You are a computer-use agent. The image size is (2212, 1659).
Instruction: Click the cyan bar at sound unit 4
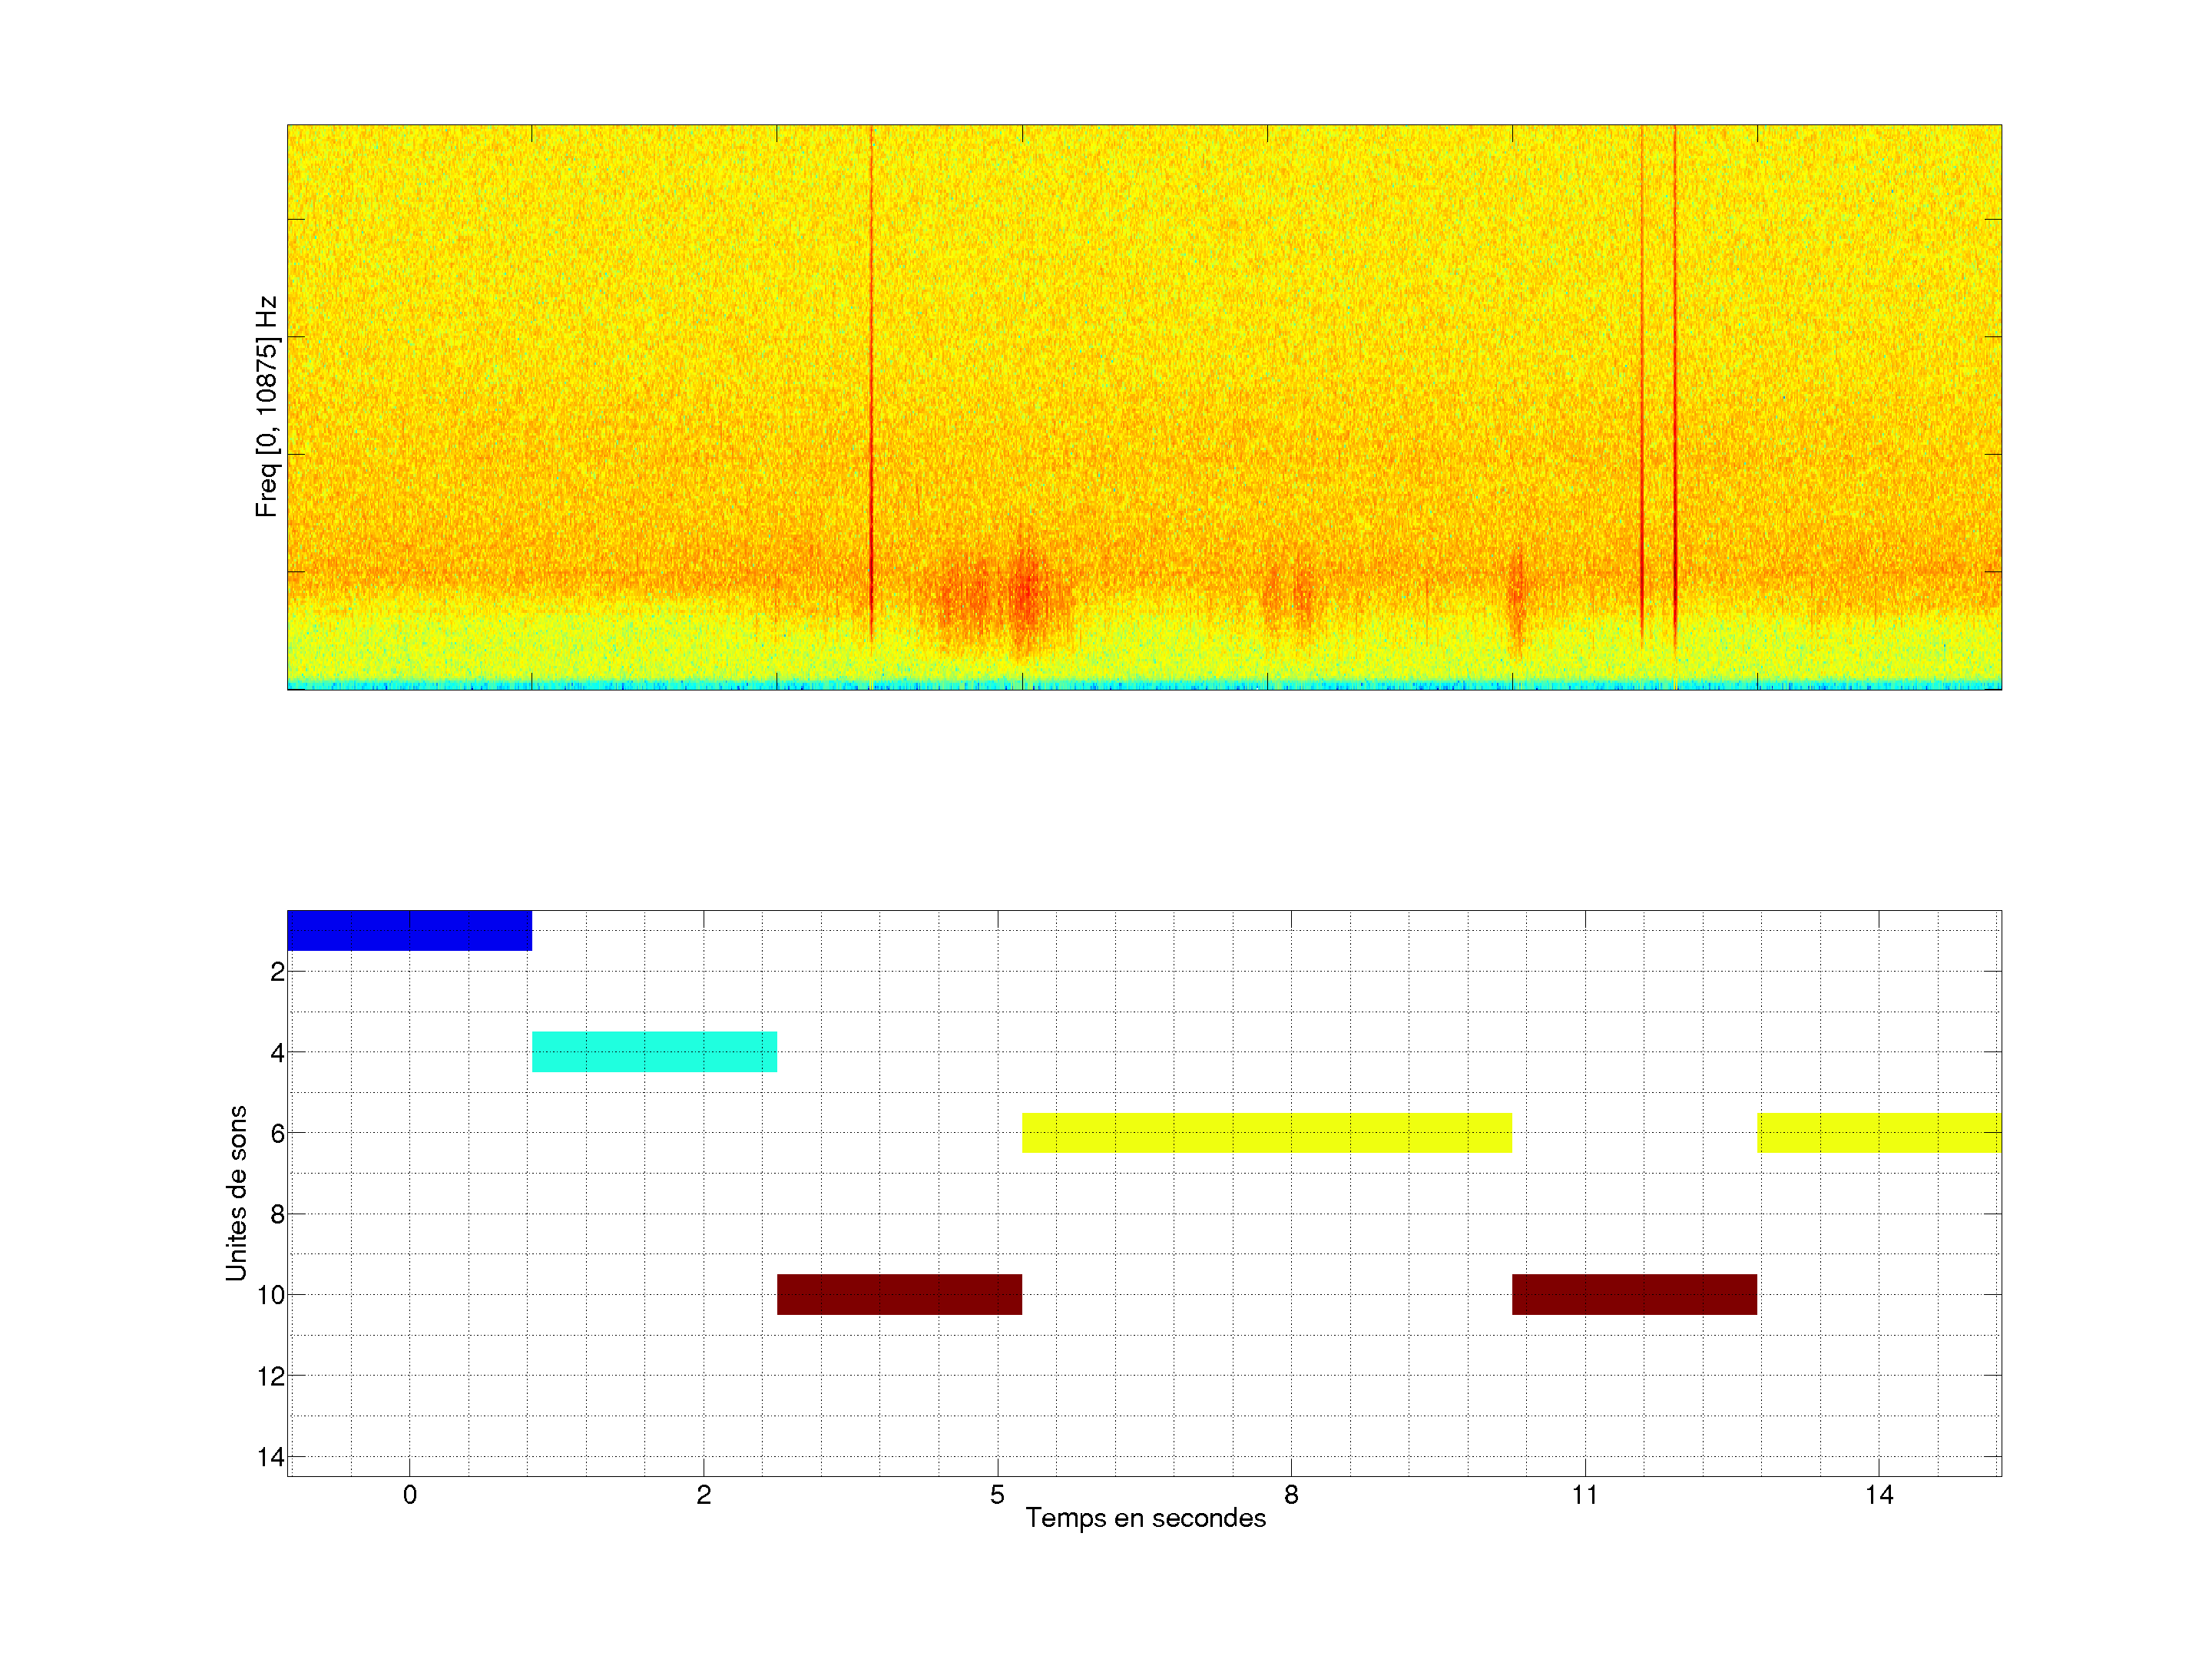(654, 1051)
